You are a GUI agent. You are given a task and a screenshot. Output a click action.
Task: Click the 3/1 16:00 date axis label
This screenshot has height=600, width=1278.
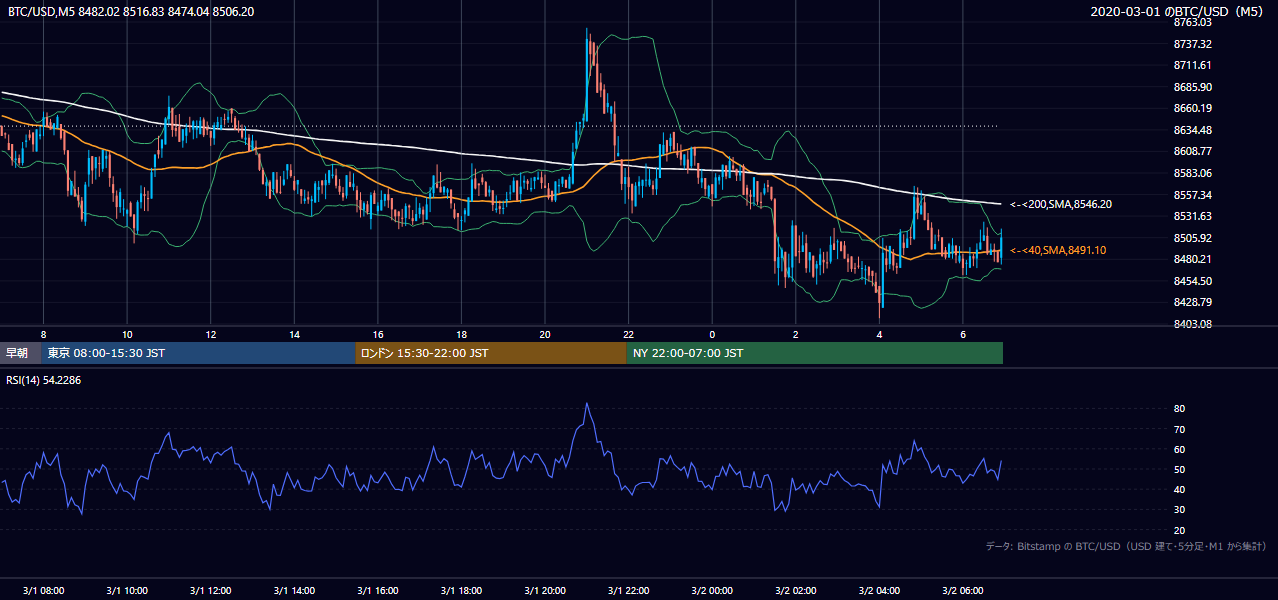point(378,590)
